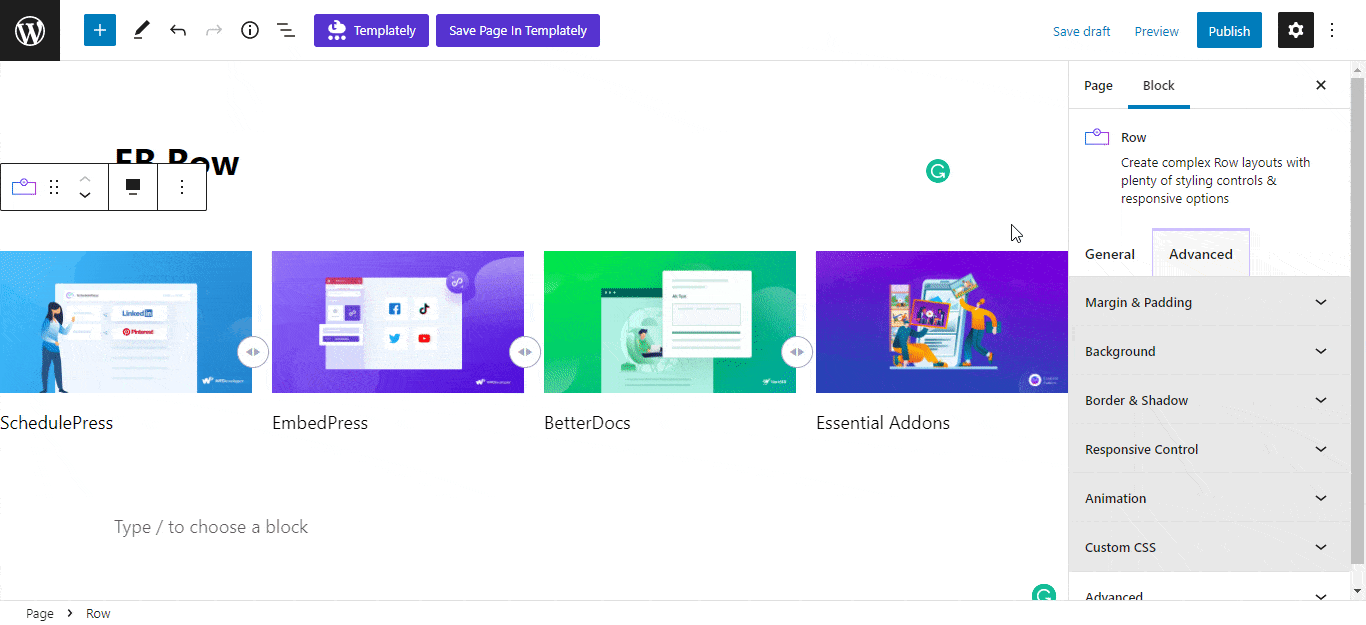The width and height of the screenshot is (1366, 625).
Task: Select the Essential Addons image
Action: (942, 322)
